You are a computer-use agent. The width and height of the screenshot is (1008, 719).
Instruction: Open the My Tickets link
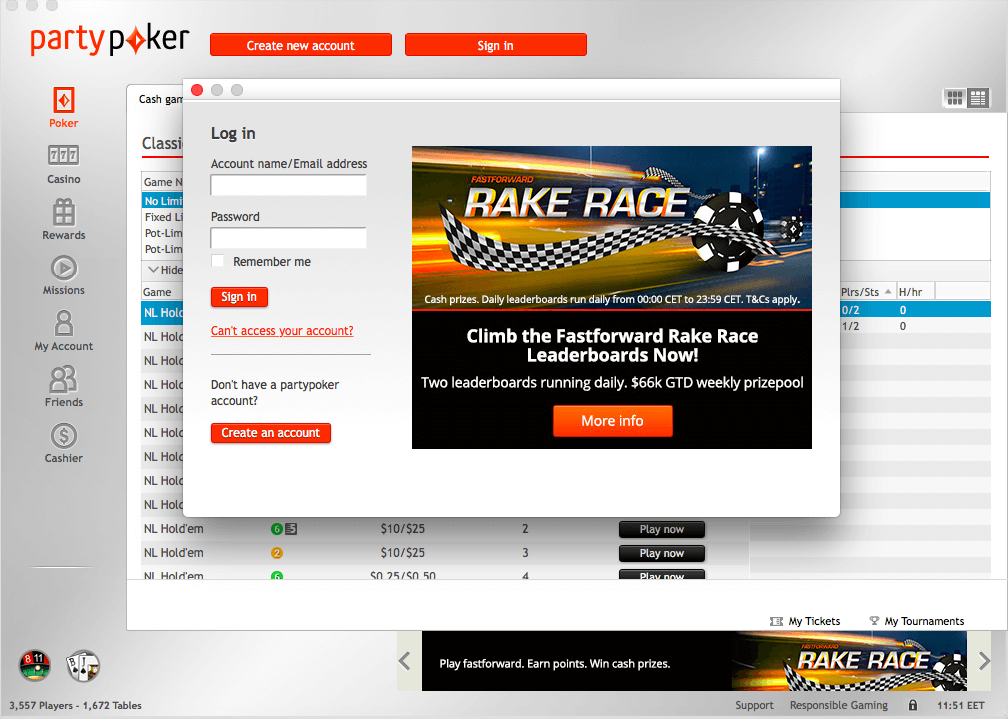tap(814, 621)
